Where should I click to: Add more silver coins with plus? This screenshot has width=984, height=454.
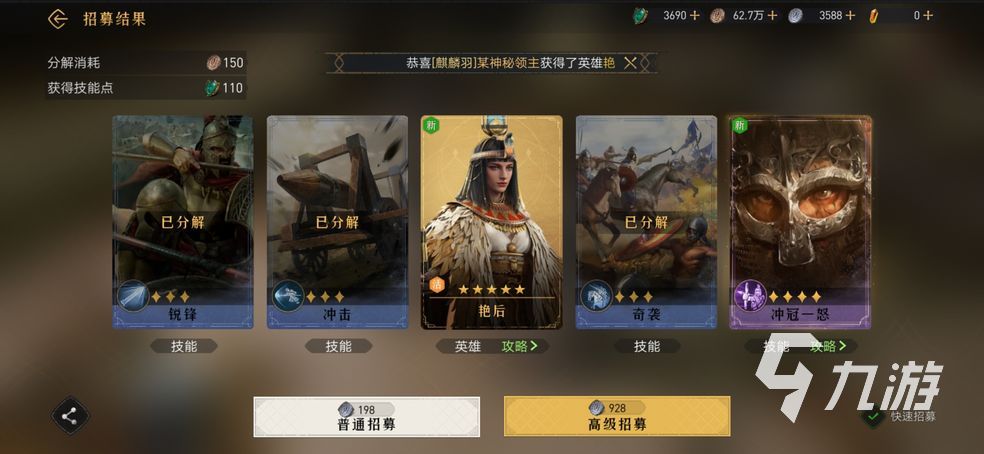point(850,16)
